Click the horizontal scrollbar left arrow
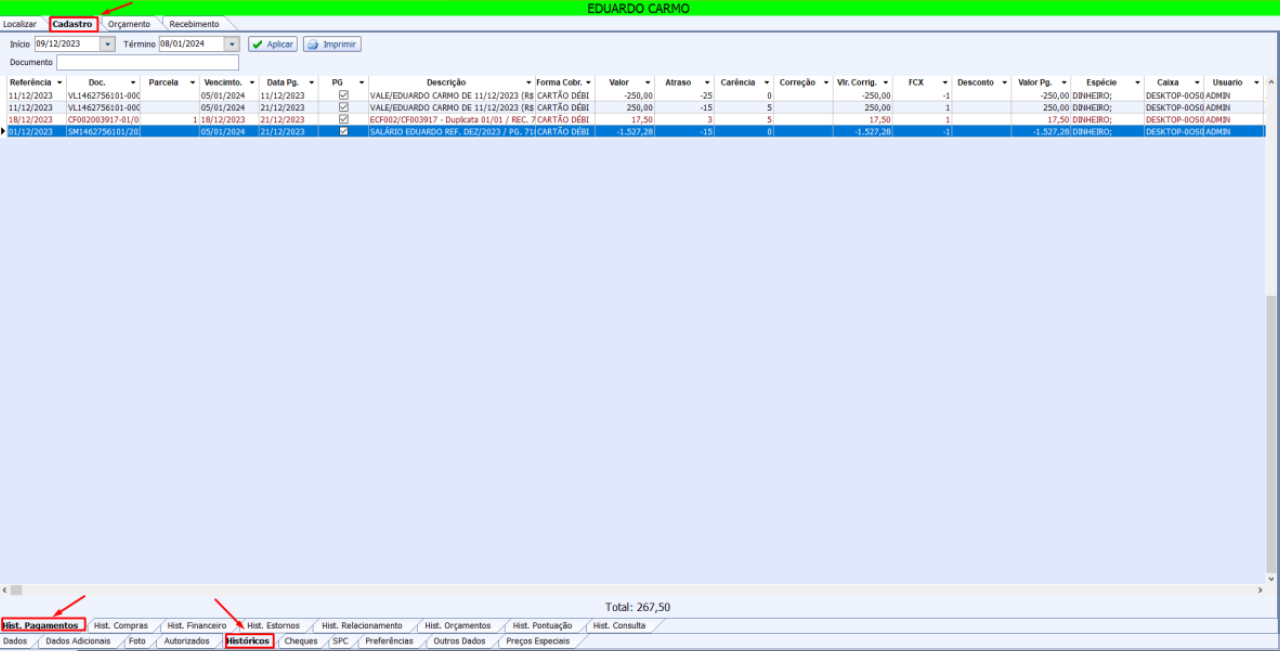Viewport: 1280px width, 651px height. (5, 591)
